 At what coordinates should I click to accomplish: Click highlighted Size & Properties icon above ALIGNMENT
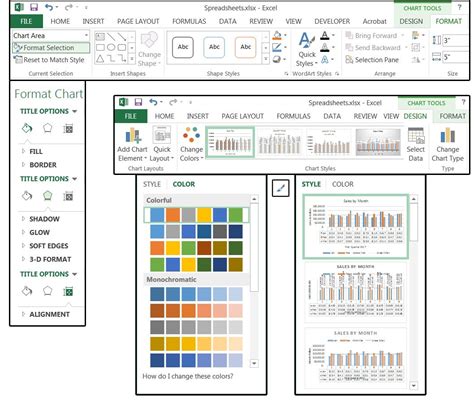(x=68, y=292)
